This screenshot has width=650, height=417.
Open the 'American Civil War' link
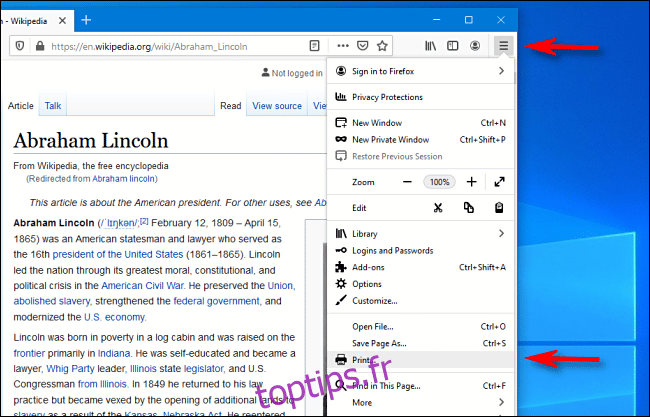[142, 286]
